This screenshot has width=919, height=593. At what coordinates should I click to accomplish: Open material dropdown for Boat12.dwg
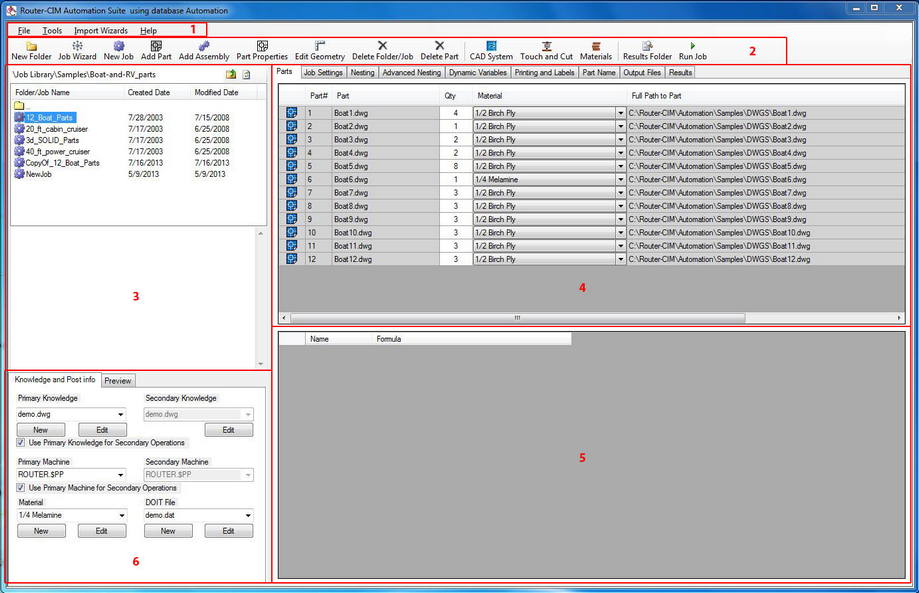(x=621, y=259)
